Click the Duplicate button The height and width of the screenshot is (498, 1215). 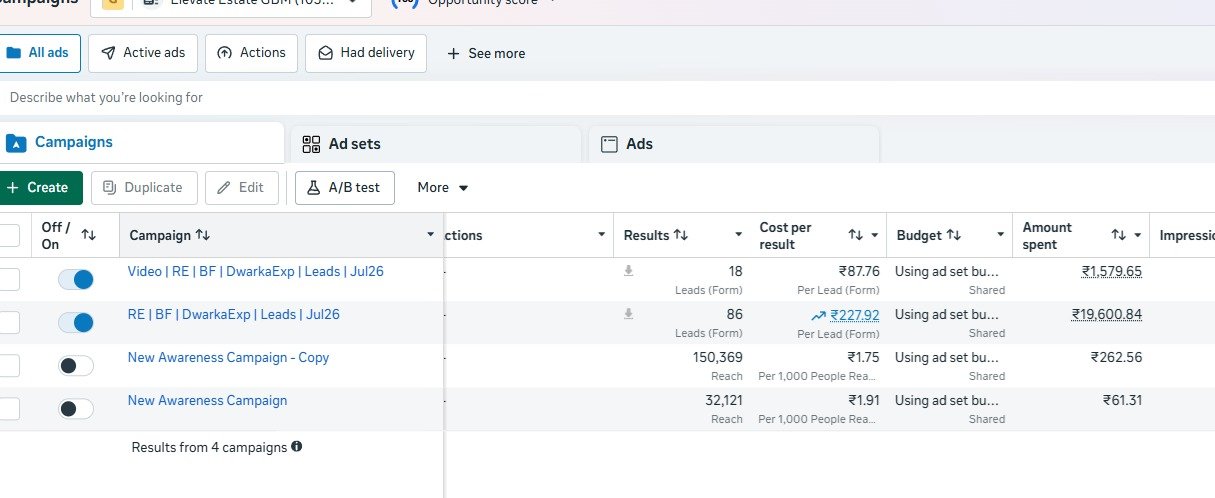point(144,187)
